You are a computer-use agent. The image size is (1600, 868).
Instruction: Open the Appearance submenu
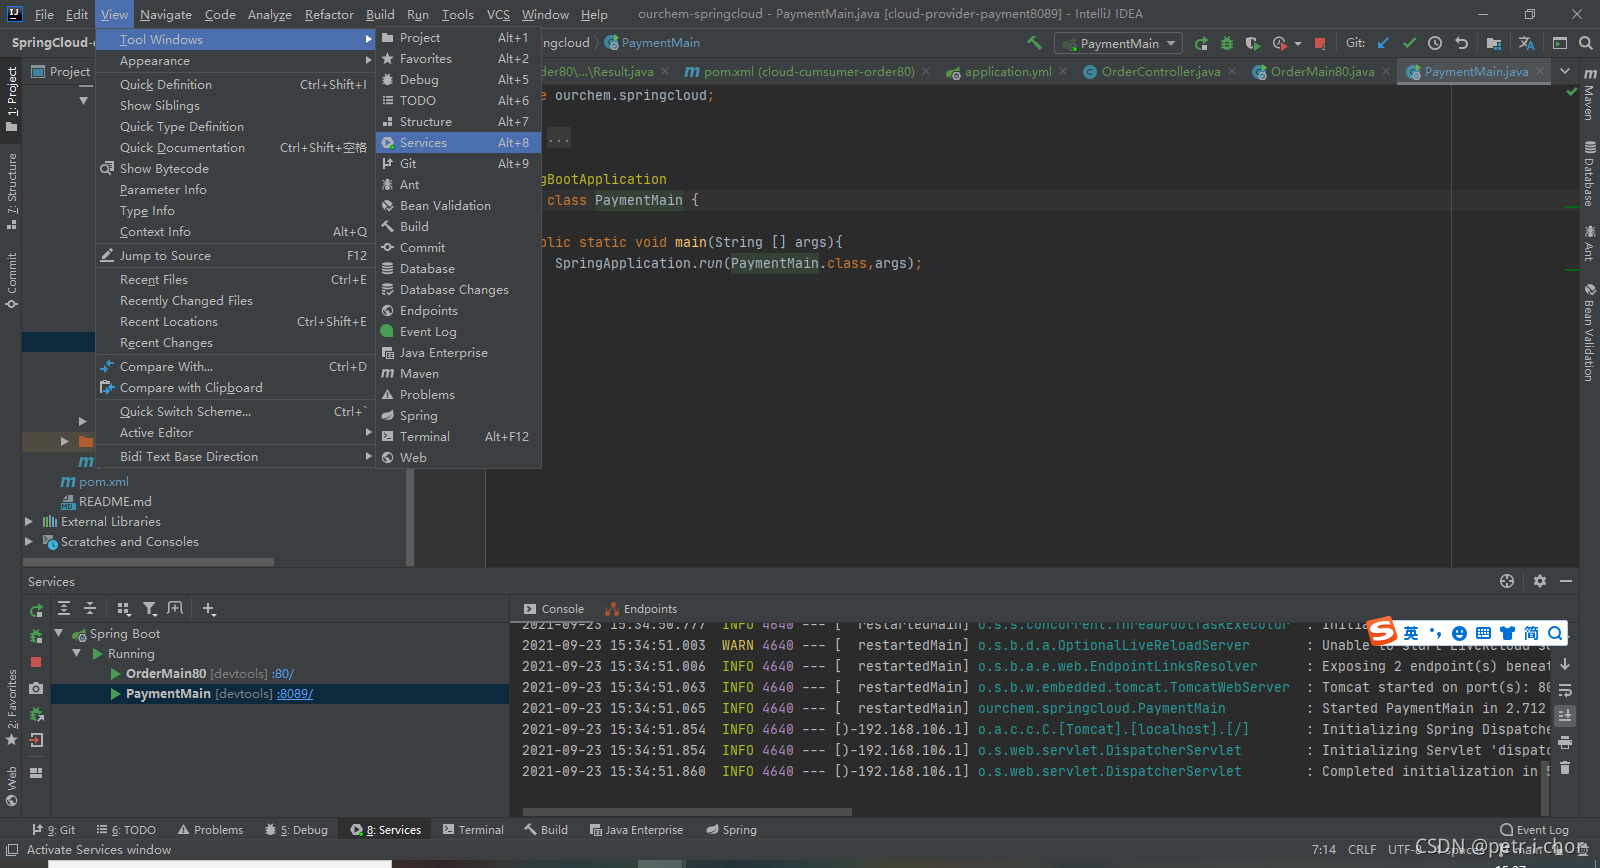[x=235, y=61]
